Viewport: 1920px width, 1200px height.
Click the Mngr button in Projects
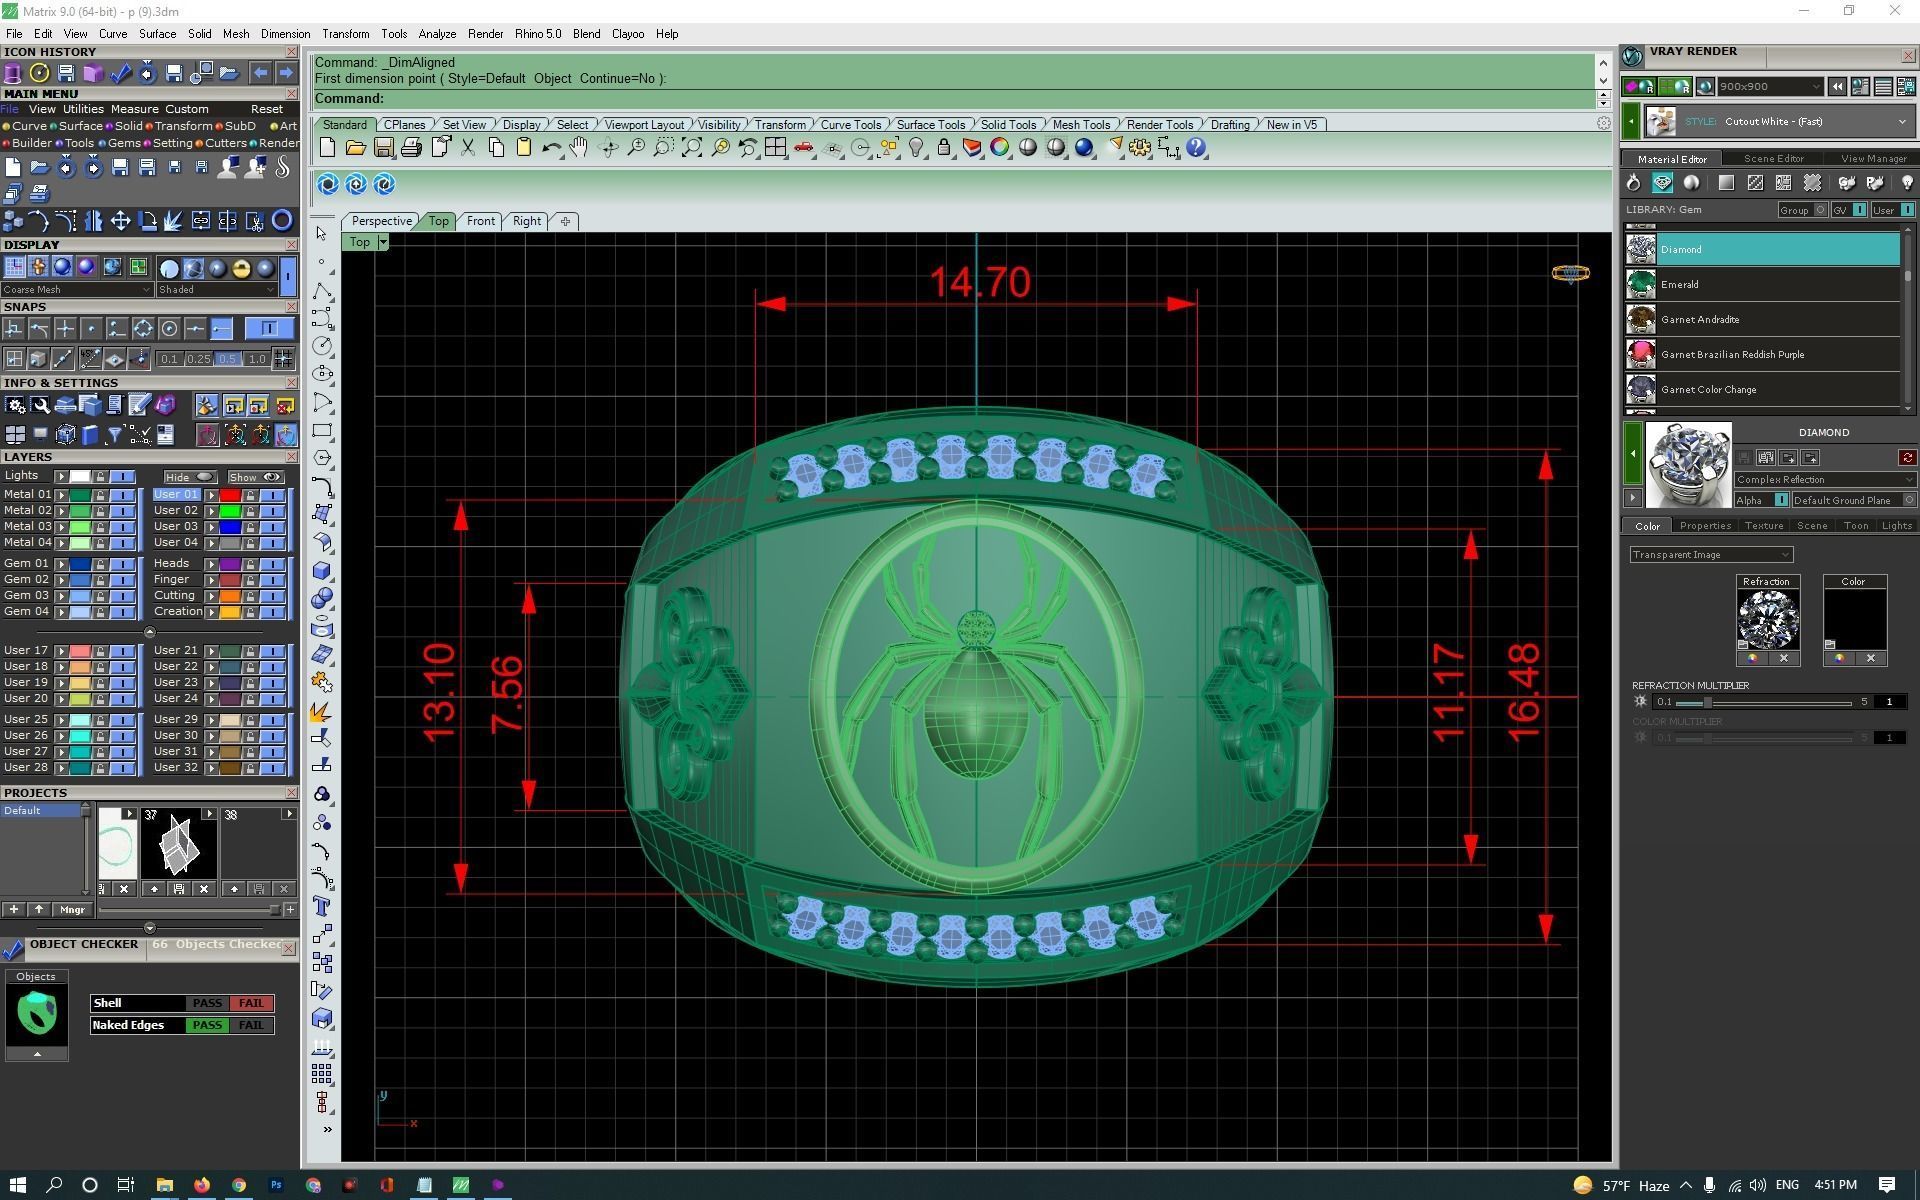(x=72, y=909)
